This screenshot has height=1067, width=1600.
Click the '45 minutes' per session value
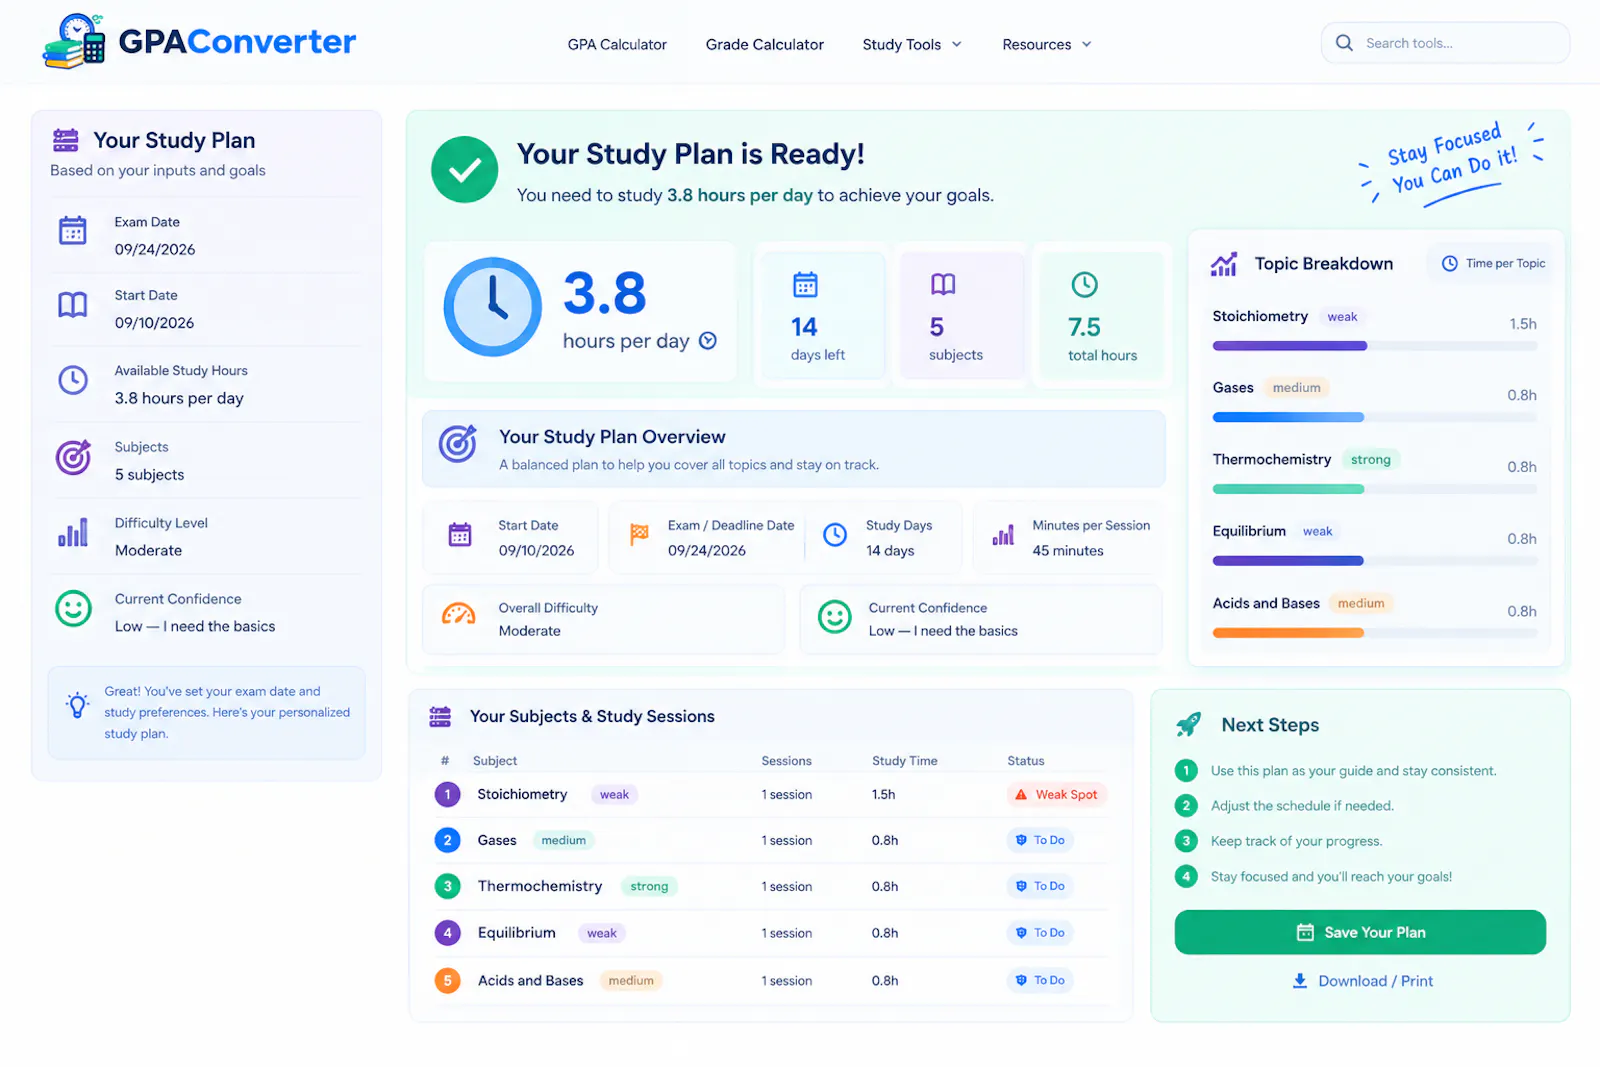[1068, 551]
